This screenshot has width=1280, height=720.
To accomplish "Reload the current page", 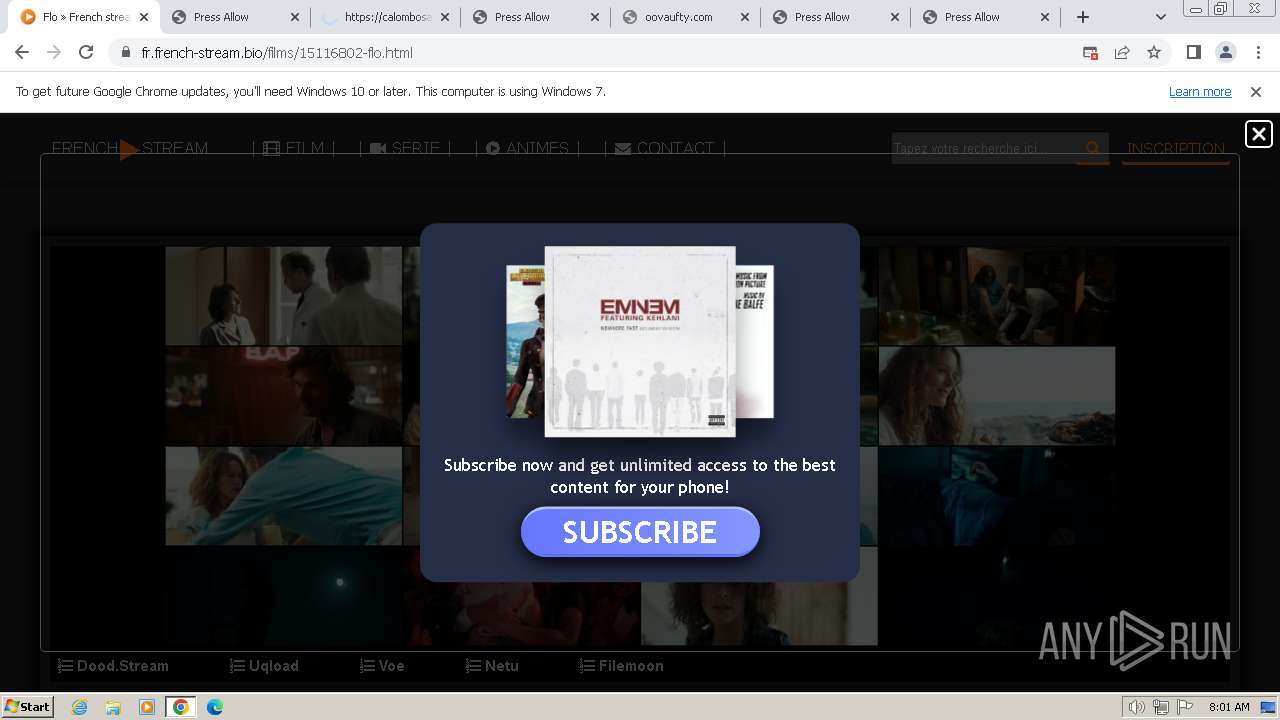I will click(86, 52).
